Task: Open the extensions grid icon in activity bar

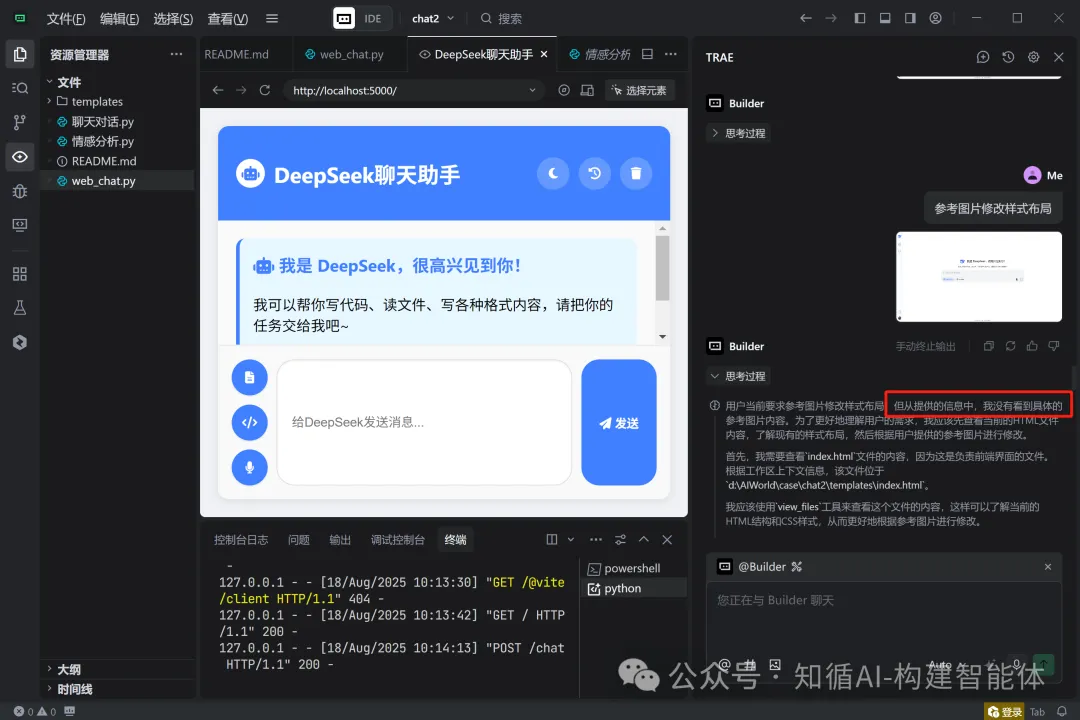Action: pos(20,274)
